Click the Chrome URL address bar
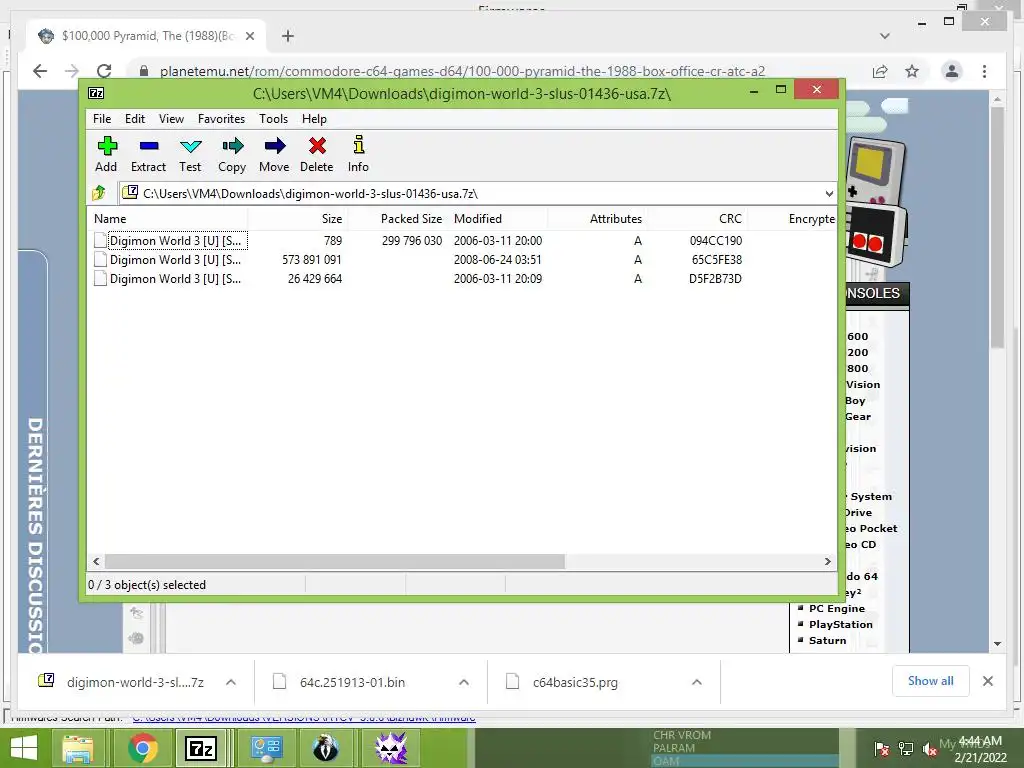1024x768 pixels. 462,71
